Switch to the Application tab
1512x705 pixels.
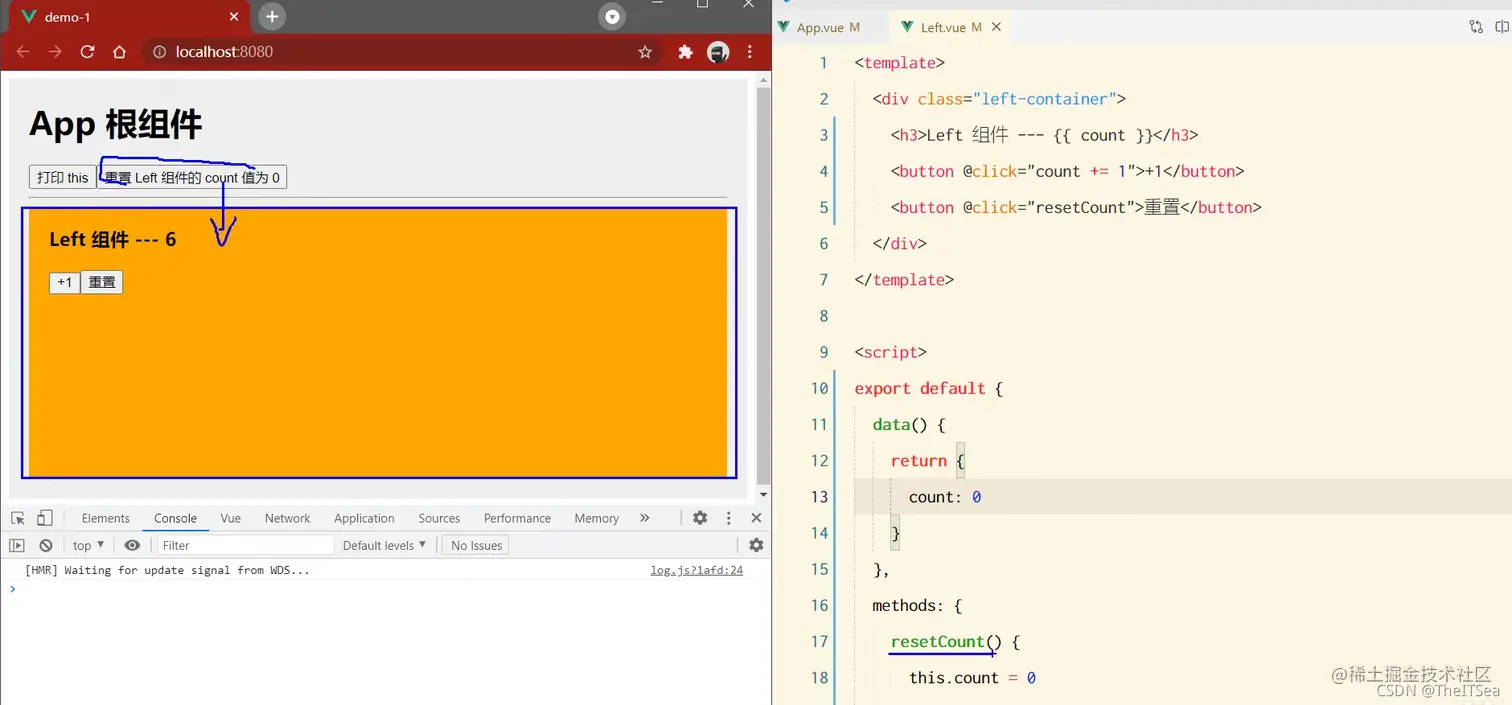tap(364, 518)
